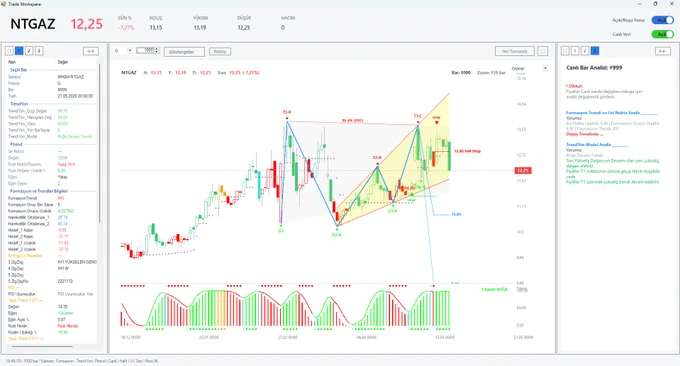Click the TrendYön Model Analiz link

597,144
